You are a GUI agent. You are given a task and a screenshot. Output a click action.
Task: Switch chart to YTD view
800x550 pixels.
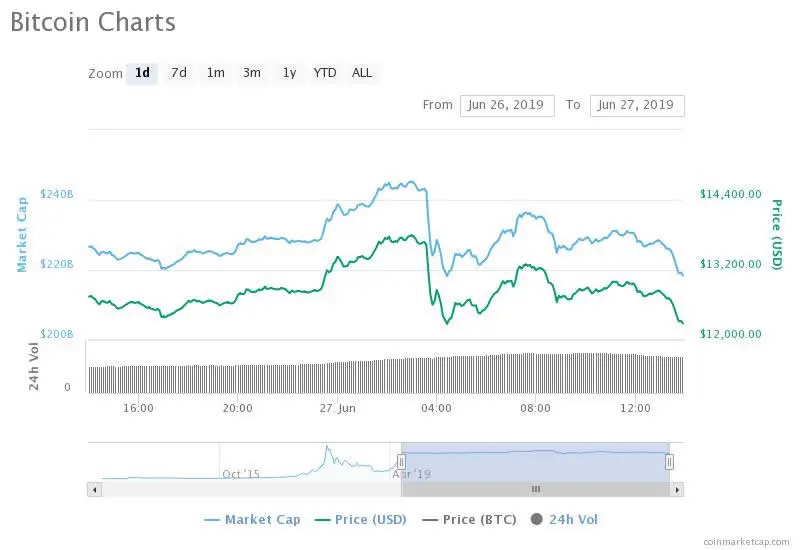325,73
